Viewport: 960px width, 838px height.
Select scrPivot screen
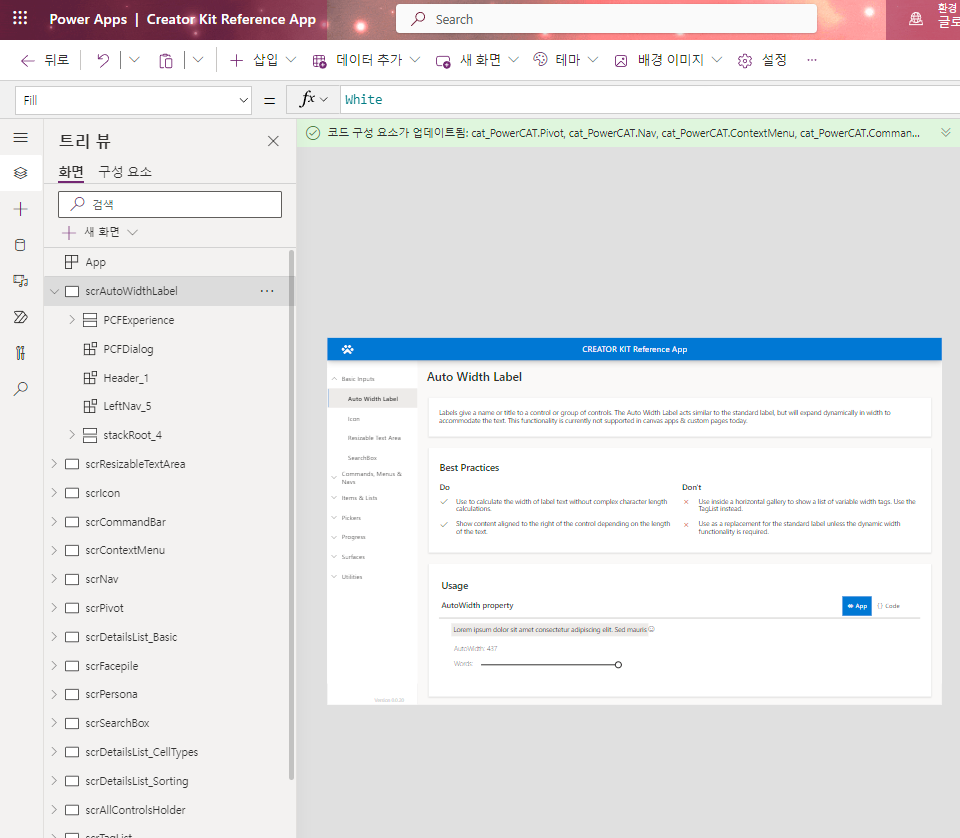104,608
